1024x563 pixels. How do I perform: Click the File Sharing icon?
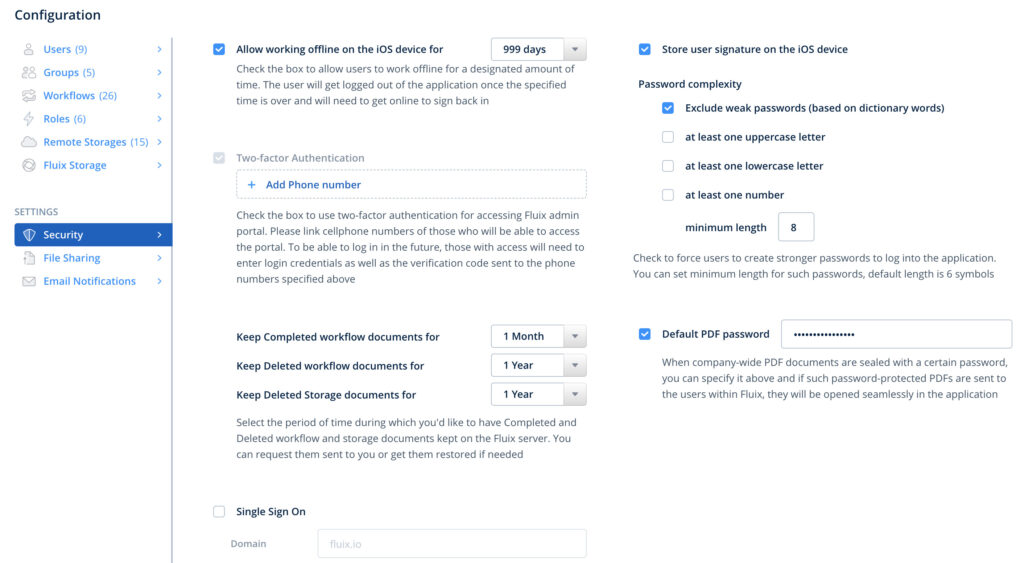point(28,258)
